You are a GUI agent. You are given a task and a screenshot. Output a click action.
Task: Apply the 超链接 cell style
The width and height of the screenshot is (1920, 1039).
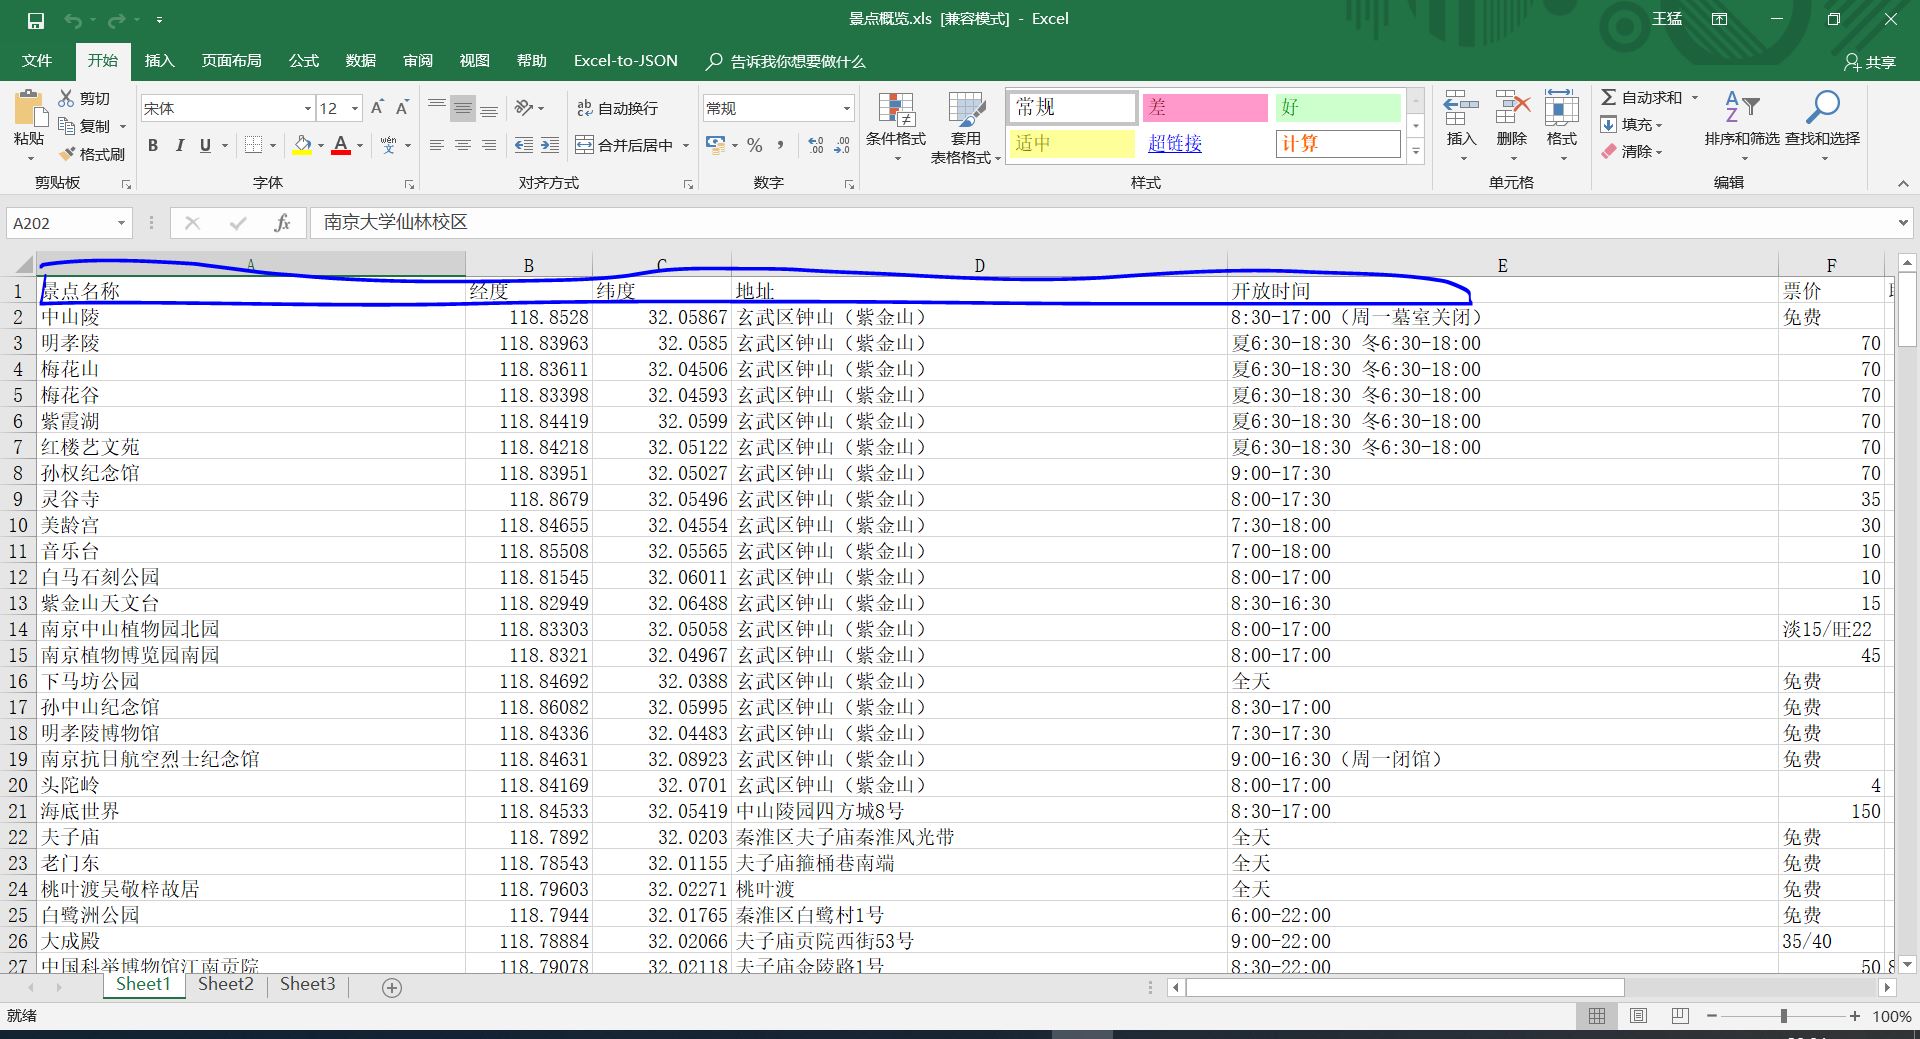tap(1205, 144)
